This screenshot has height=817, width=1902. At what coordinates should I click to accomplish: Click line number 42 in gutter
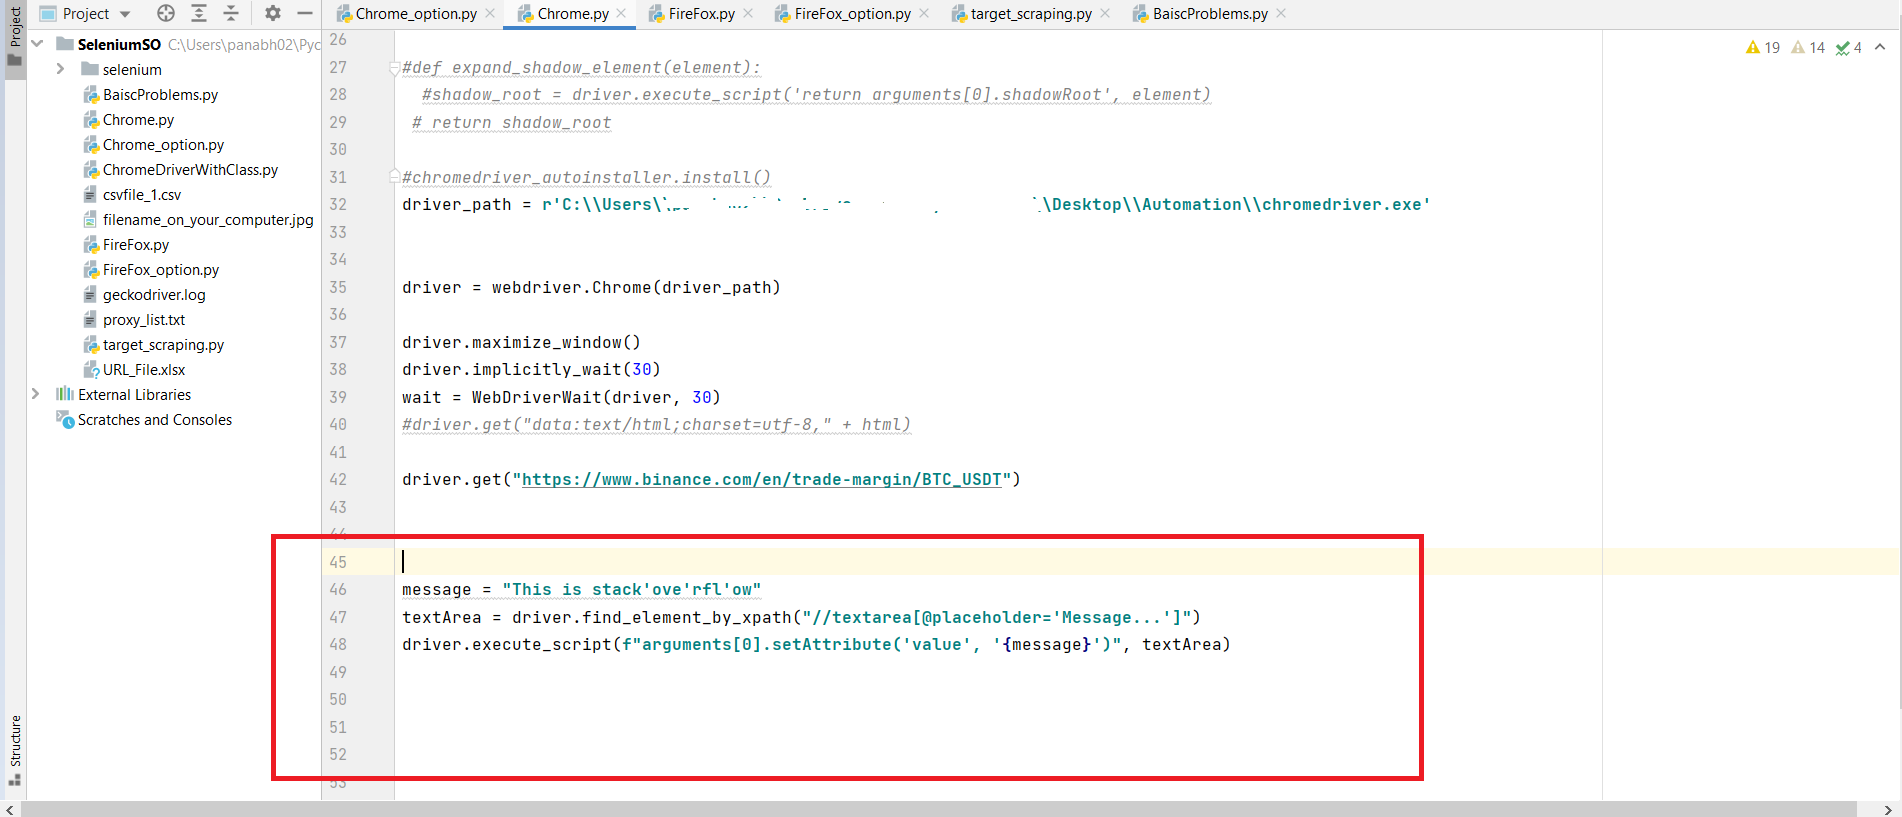tap(338, 479)
